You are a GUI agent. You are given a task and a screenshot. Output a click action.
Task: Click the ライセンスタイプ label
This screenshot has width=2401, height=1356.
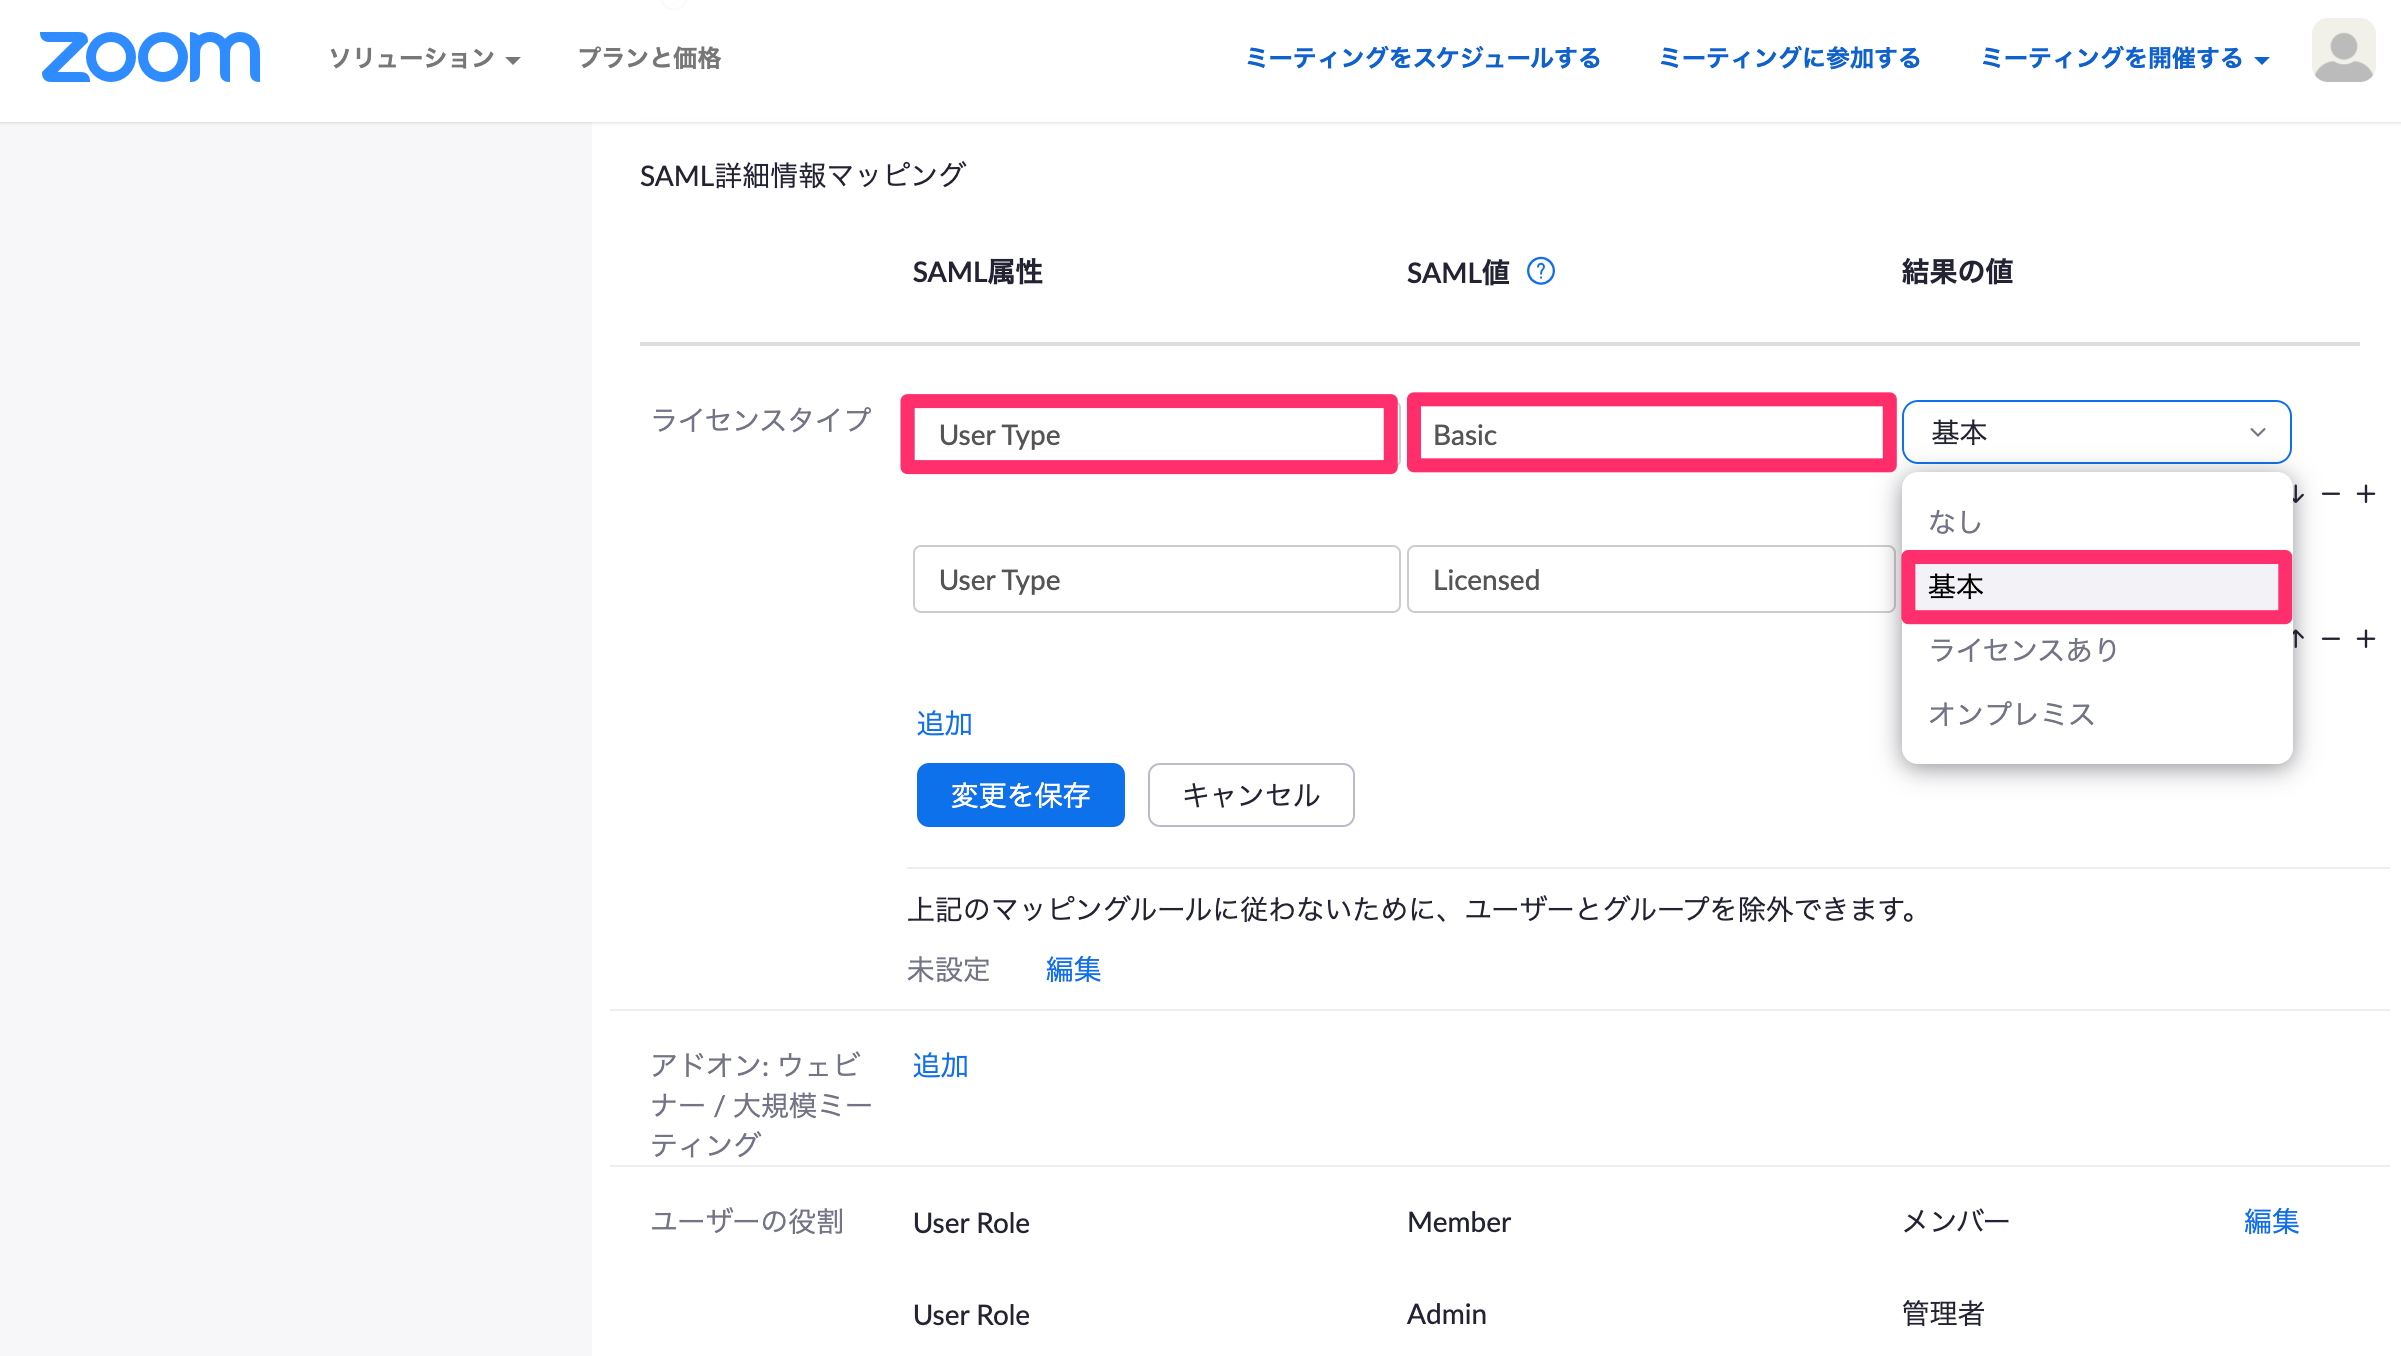click(761, 419)
